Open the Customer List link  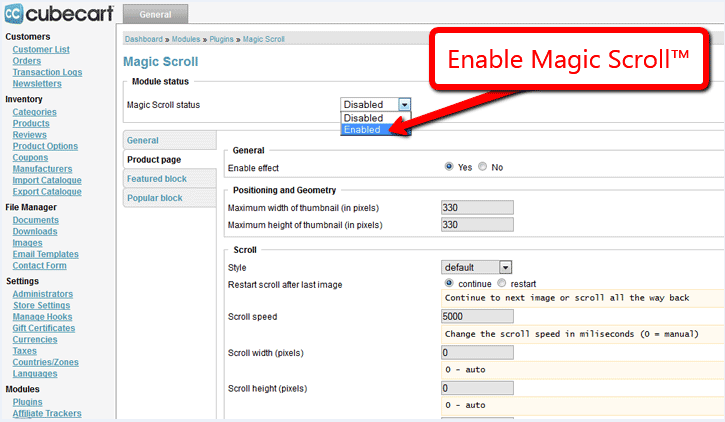[x=41, y=49]
